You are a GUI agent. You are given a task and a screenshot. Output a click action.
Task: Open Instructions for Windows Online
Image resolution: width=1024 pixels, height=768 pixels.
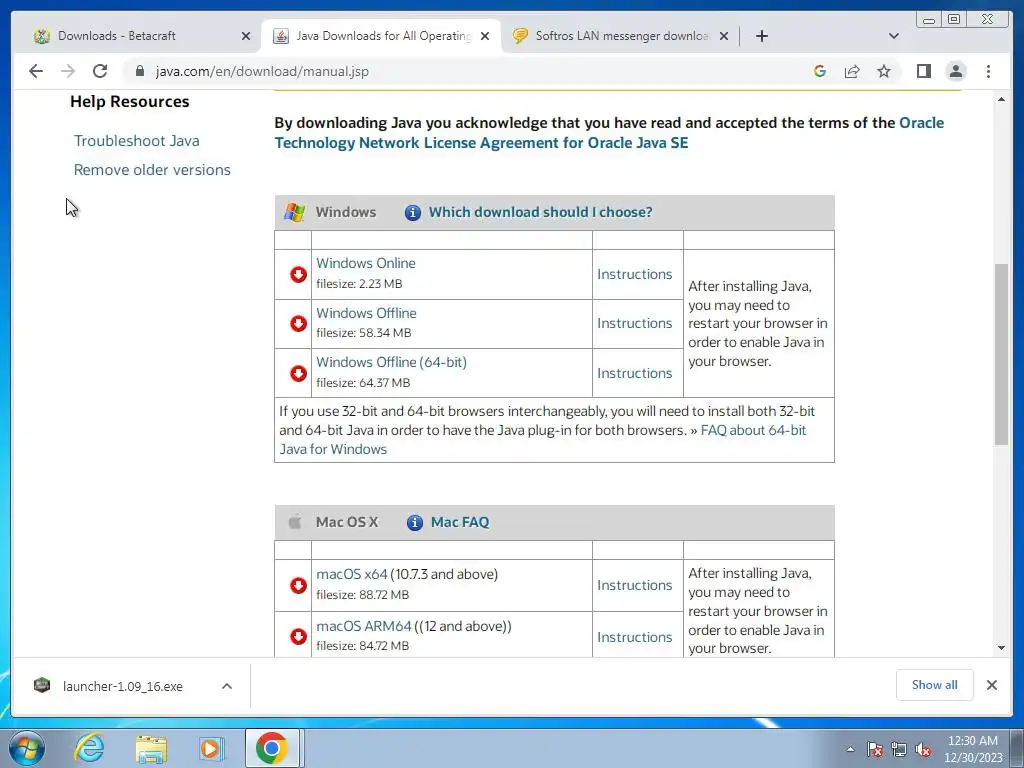634,274
